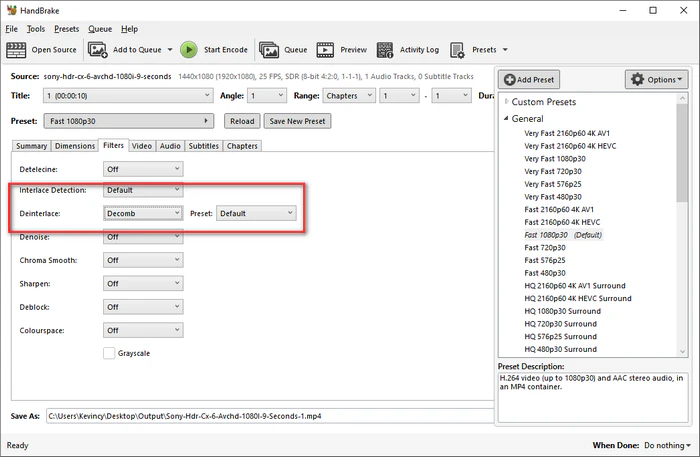This screenshot has width=700, height=457.
Task: Open the Add to Queue dropdown arrow
Action: pos(170,50)
